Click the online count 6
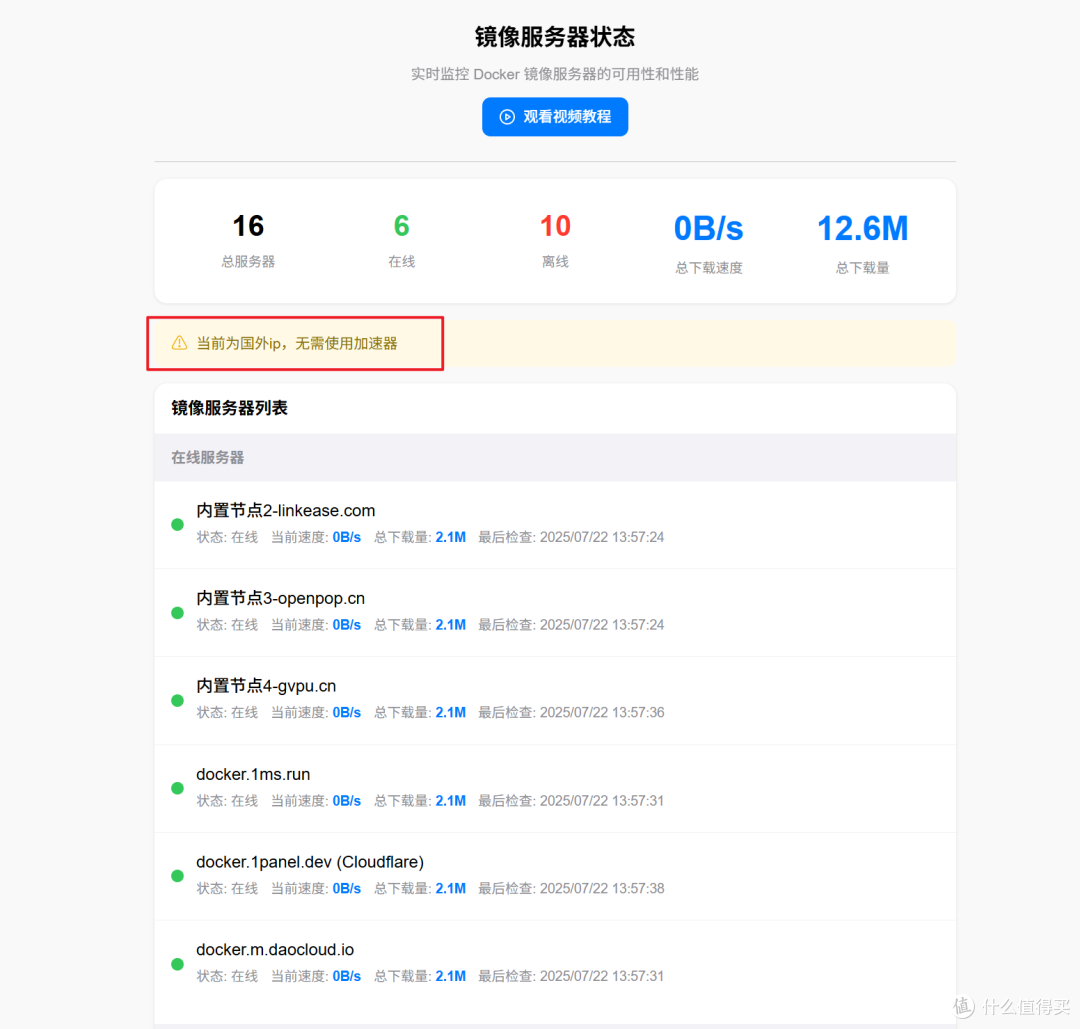 (402, 226)
